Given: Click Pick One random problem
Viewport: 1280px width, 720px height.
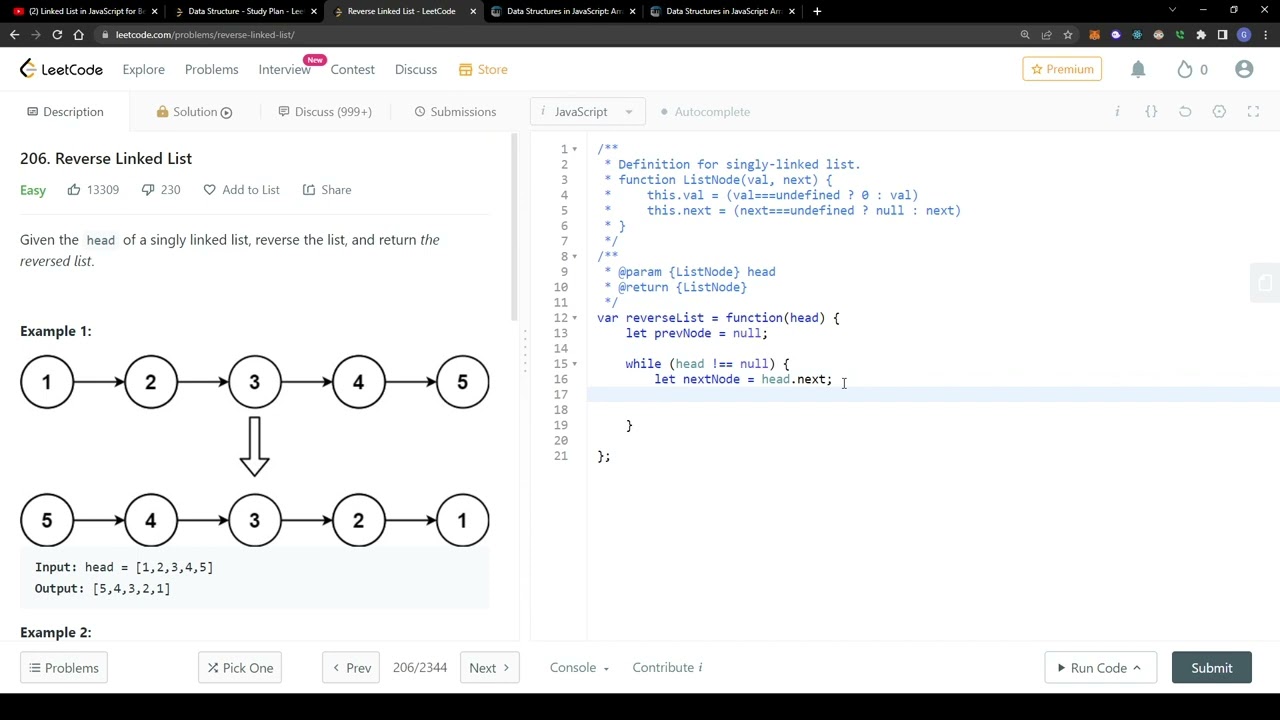Looking at the screenshot, I should (240, 668).
